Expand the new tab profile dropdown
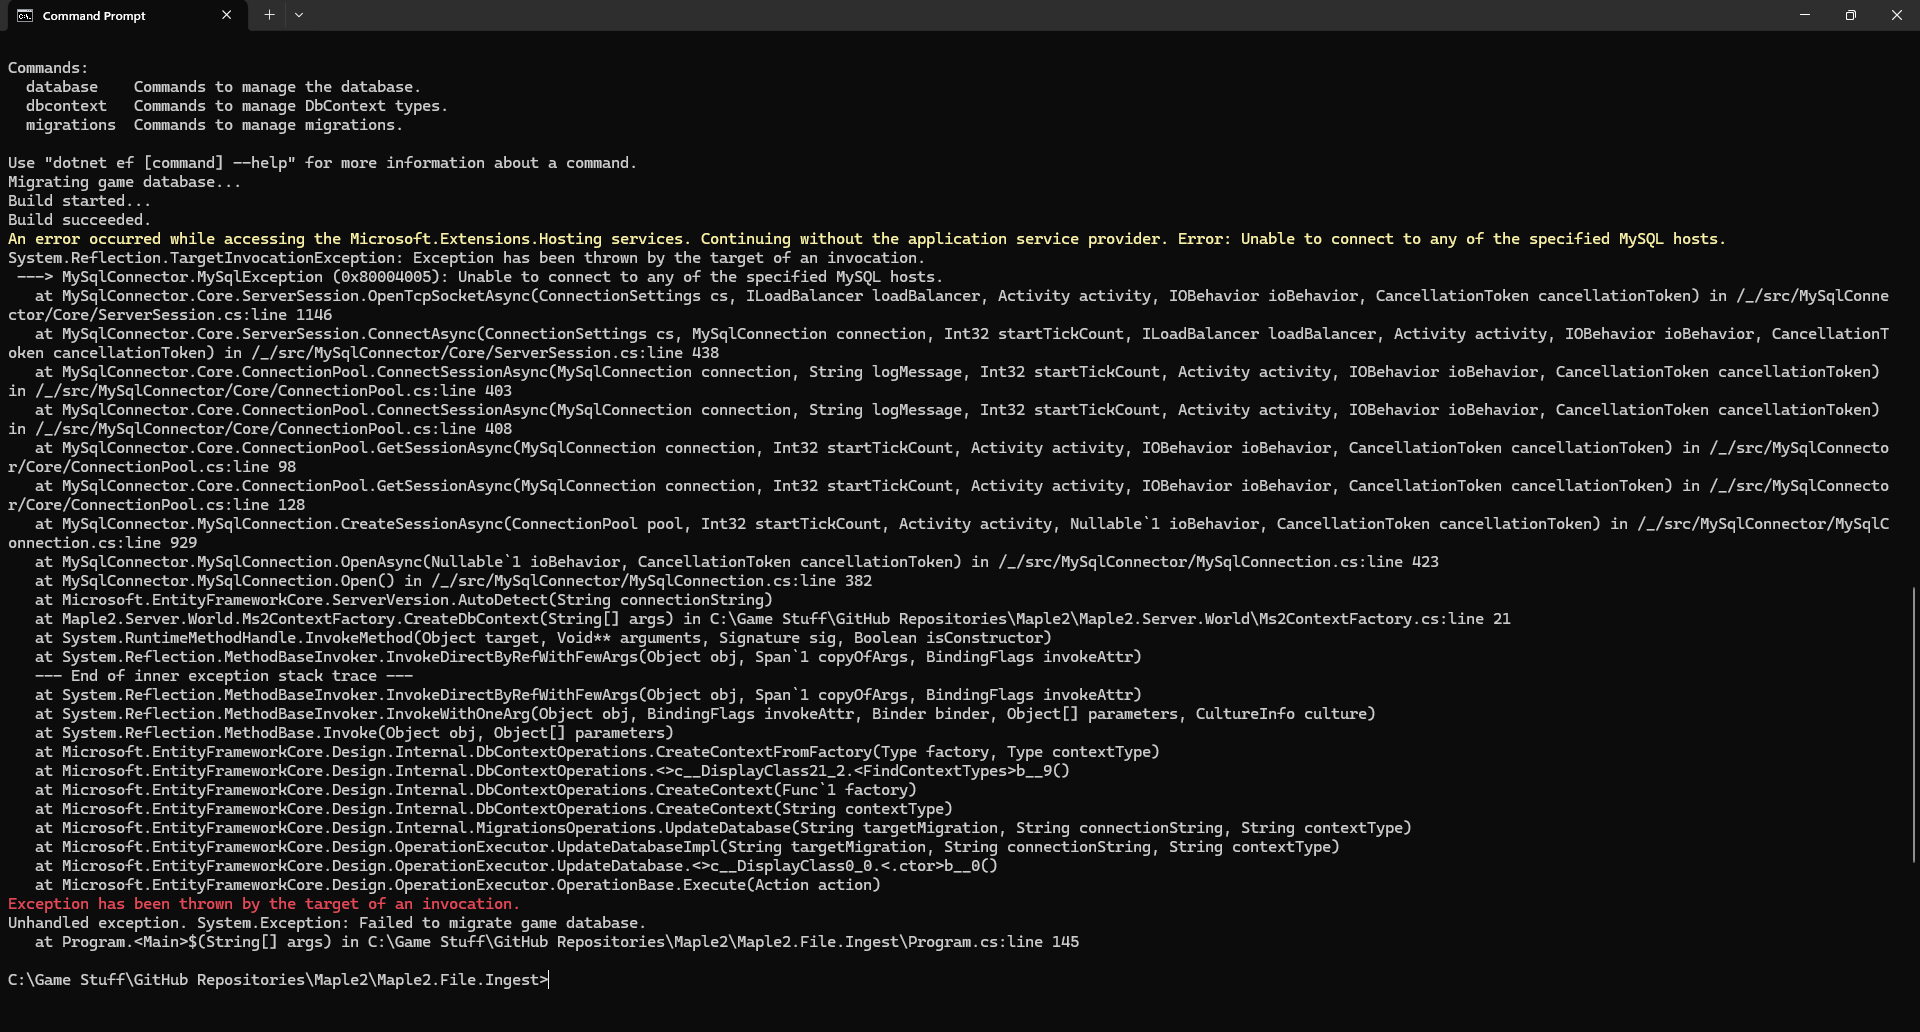1920x1032 pixels. coord(299,15)
